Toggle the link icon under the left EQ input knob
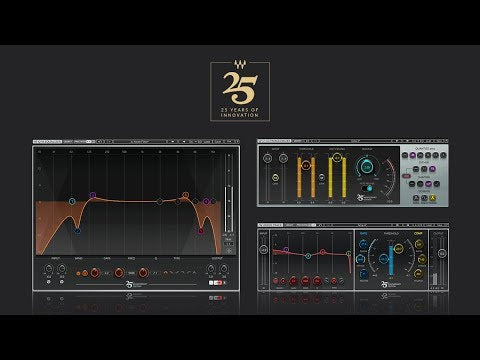The width and height of the screenshot is (480, 360). pos(49,282)
